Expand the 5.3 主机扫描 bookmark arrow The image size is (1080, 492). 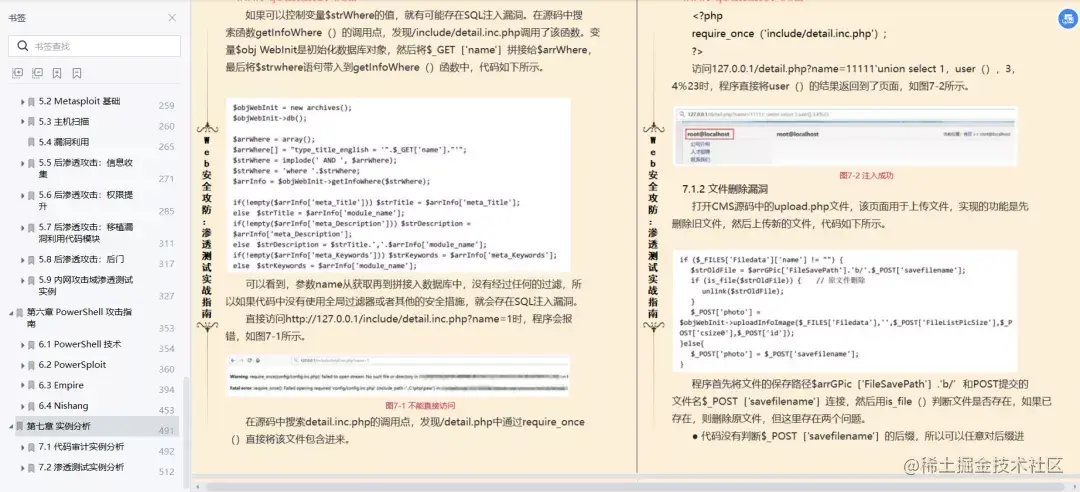pos(23,122)
